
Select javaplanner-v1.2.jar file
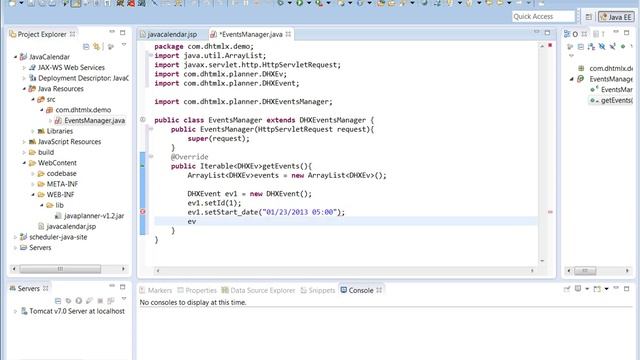pos(90,216)
